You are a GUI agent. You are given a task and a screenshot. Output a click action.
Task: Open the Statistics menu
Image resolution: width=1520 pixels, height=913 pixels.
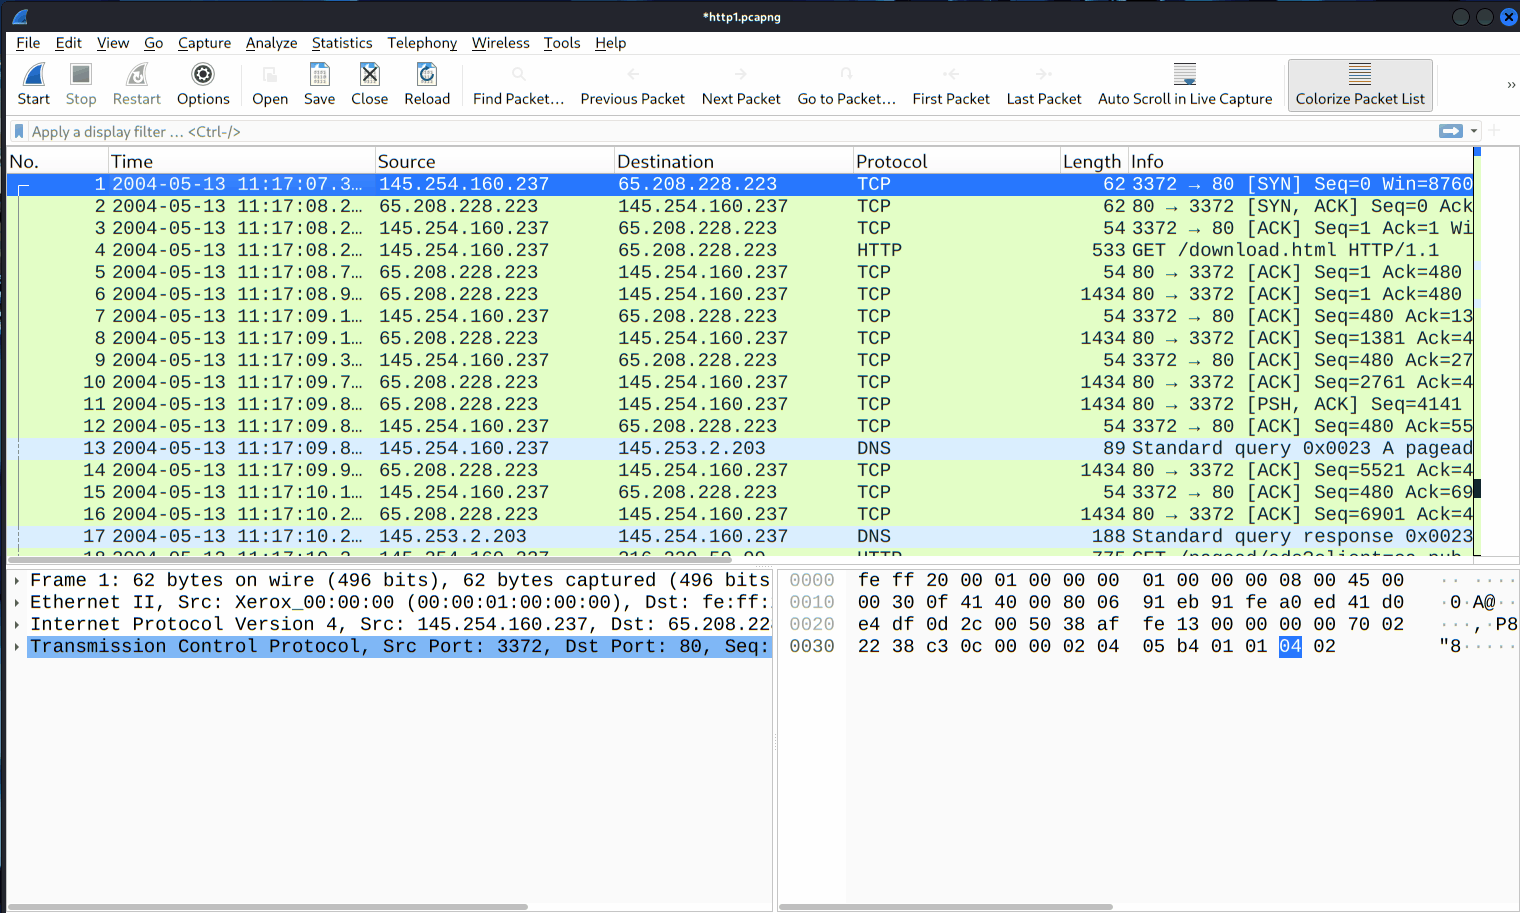point(342,43)
